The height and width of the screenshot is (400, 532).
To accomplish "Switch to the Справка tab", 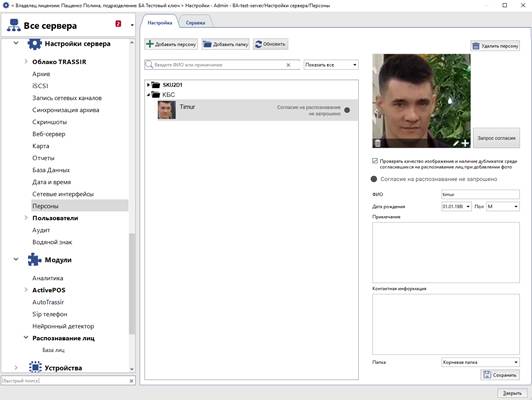I will tap(195, 23).
